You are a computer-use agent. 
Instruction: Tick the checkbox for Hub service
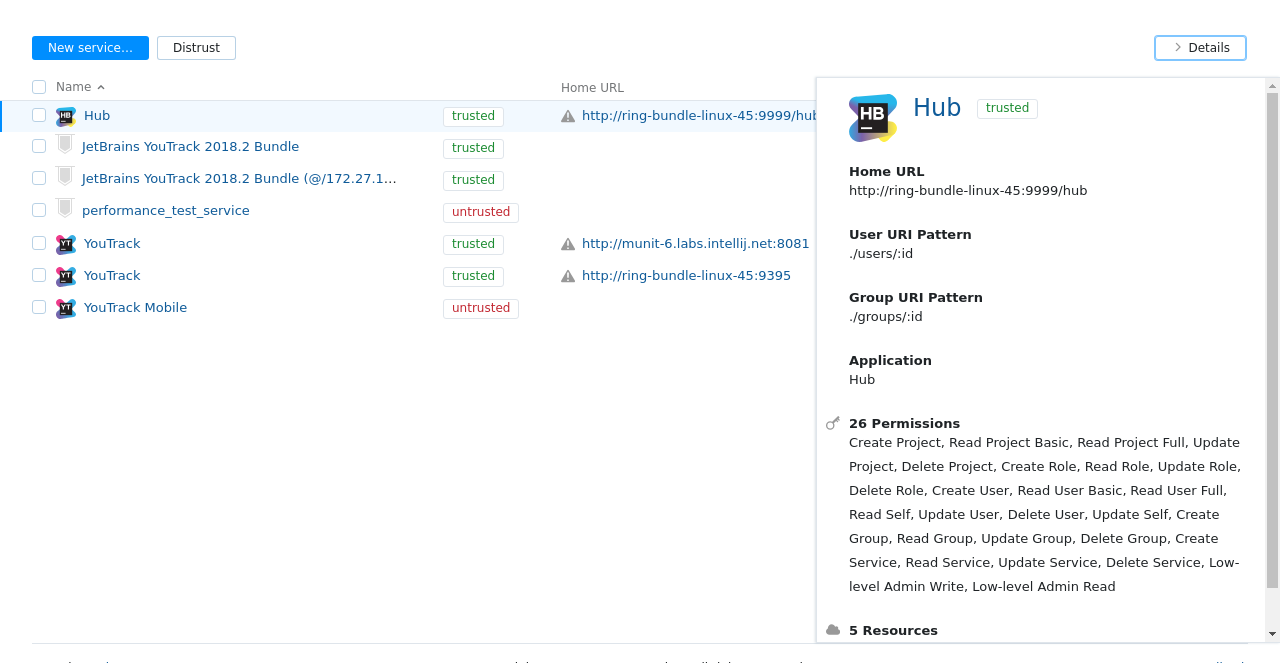point(39,115)
